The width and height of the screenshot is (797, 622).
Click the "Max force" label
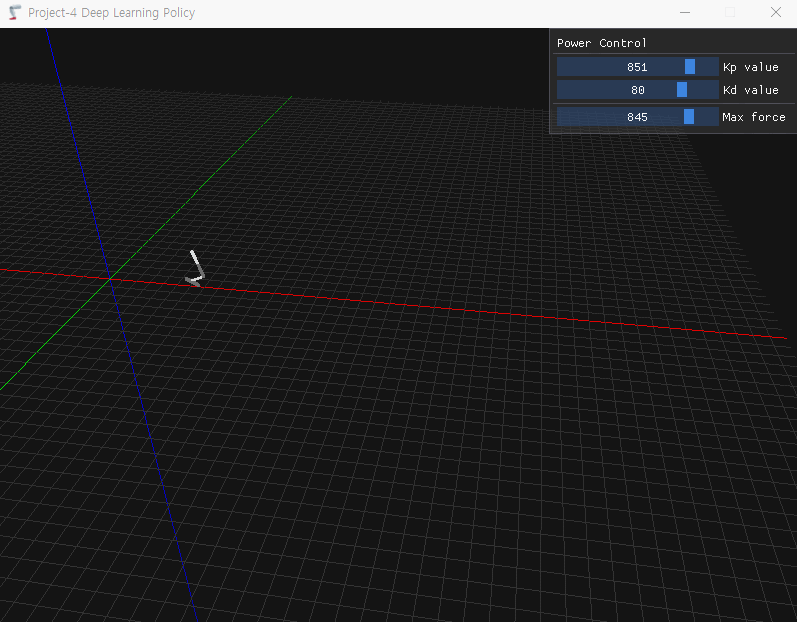(754, 117)
